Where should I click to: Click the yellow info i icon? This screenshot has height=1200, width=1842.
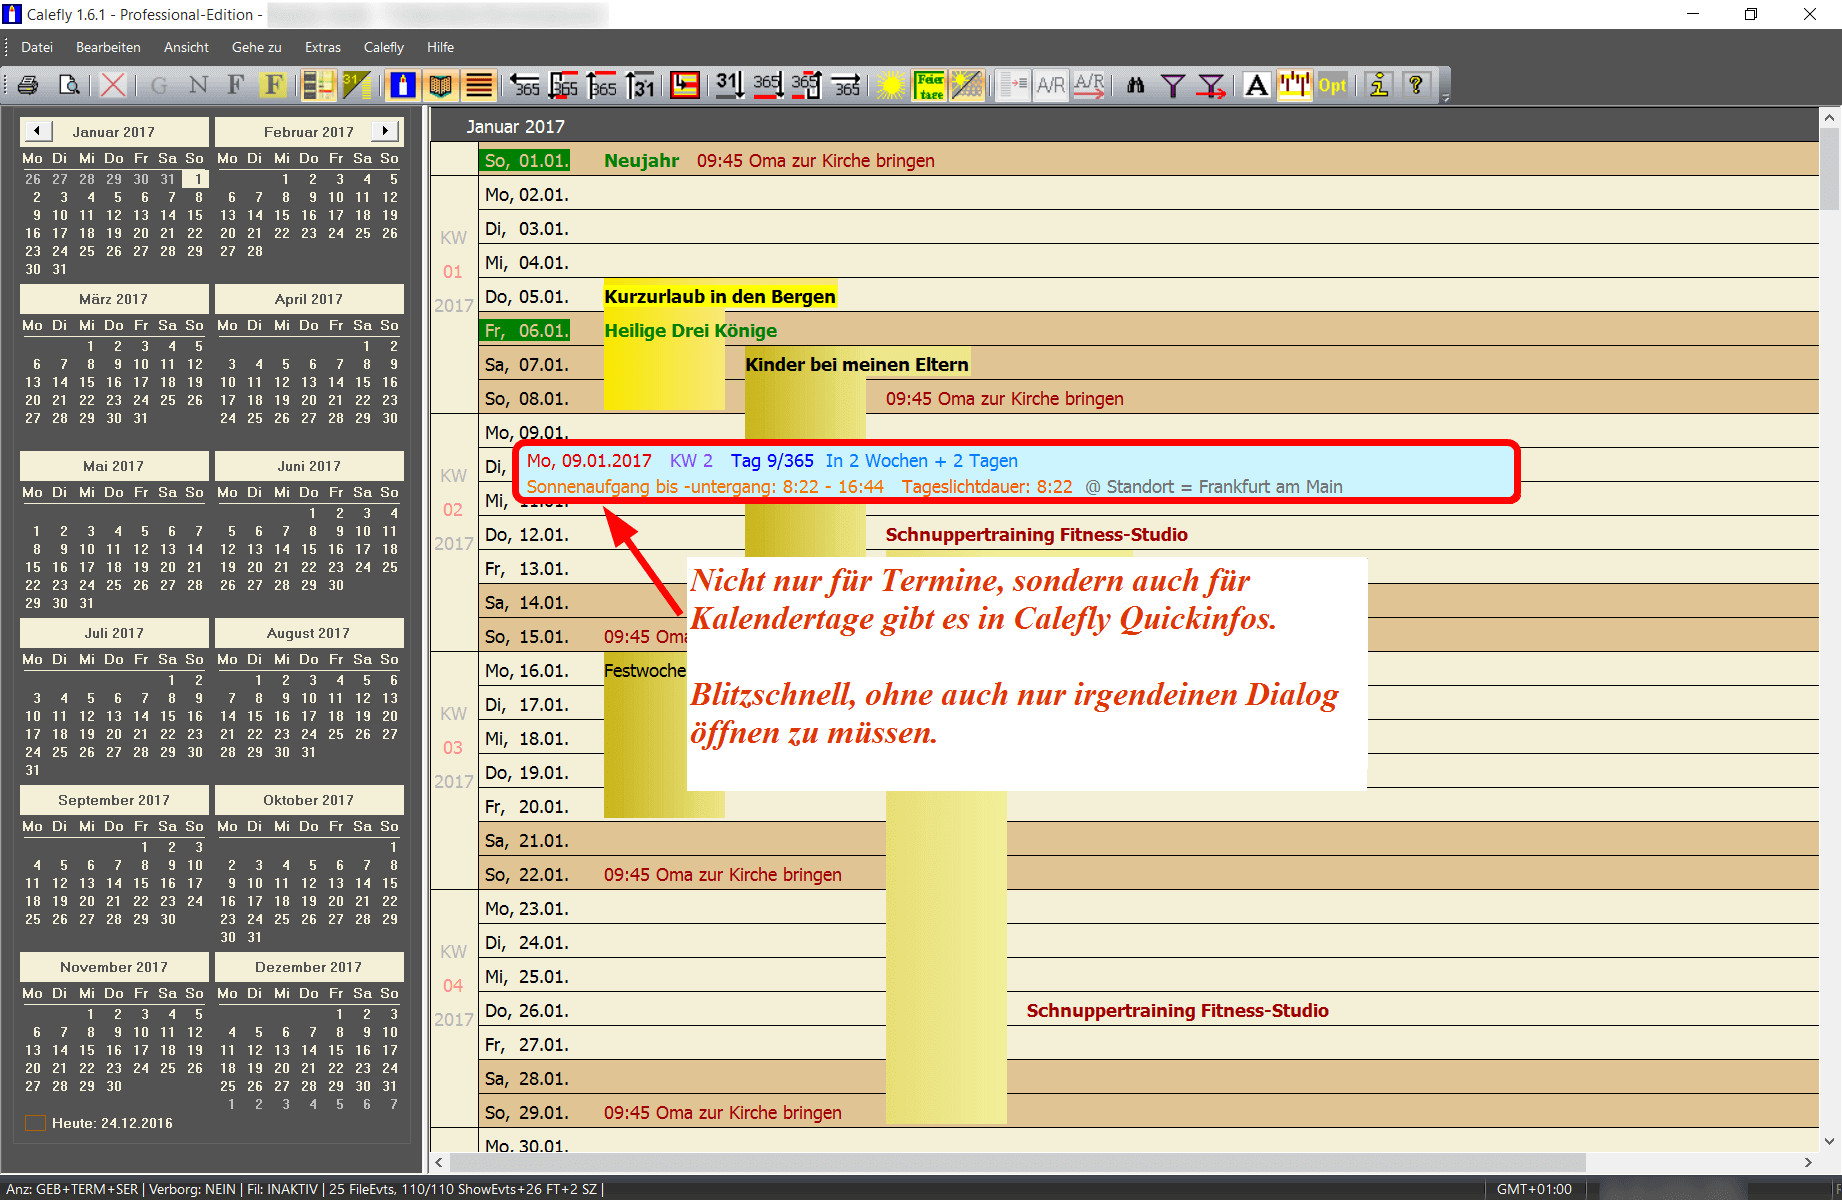1379,85
